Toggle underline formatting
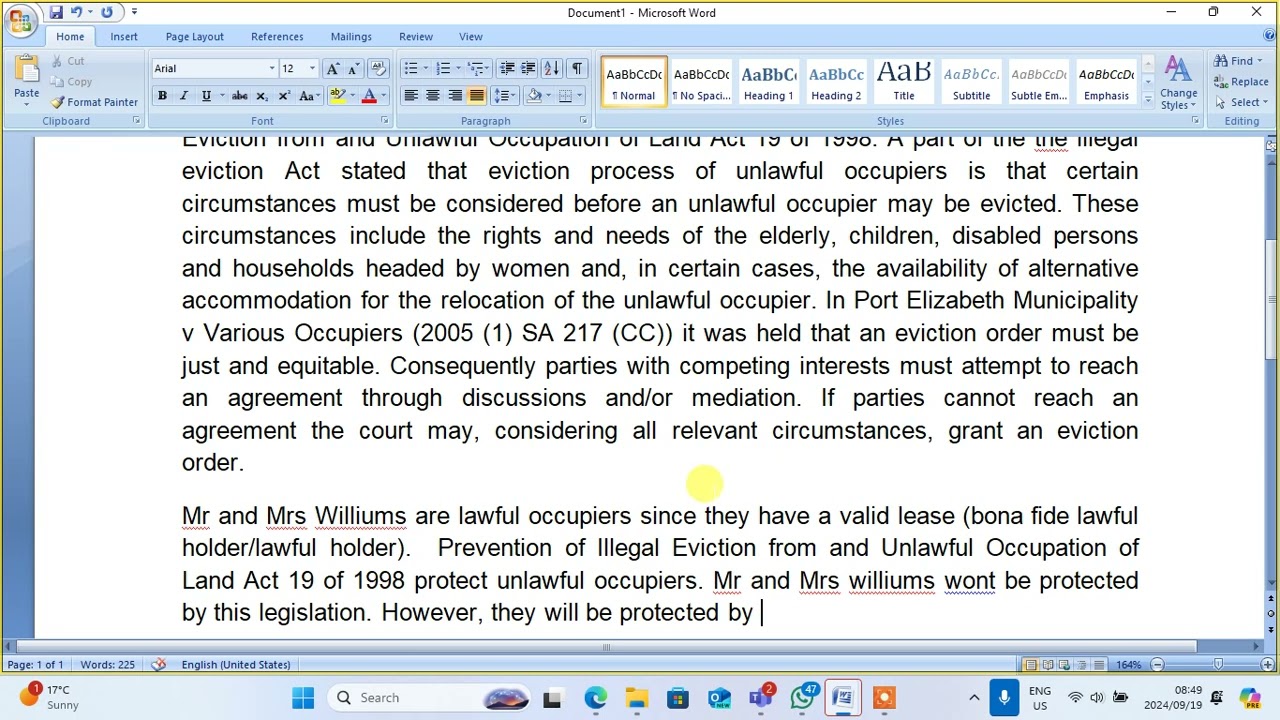 (206, 96)
